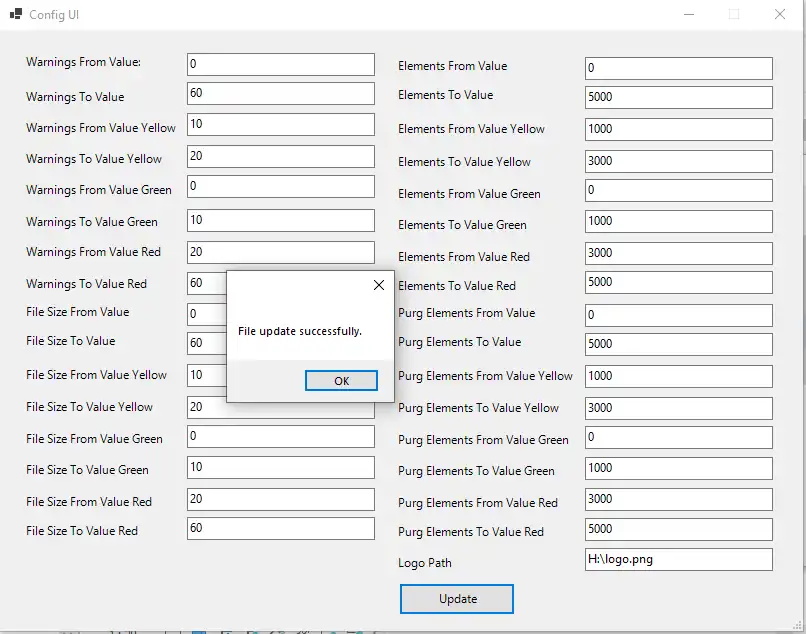This screenshot has width=806, height=634.
Task: Click the 'Elements From Value' label
Action: click(452, 66)
